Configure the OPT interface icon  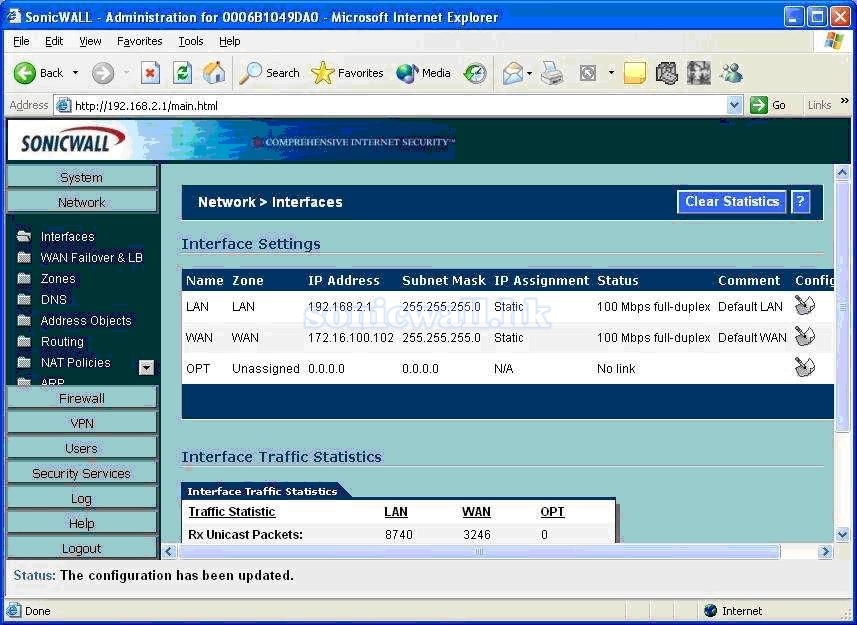(x=804, y=367)
